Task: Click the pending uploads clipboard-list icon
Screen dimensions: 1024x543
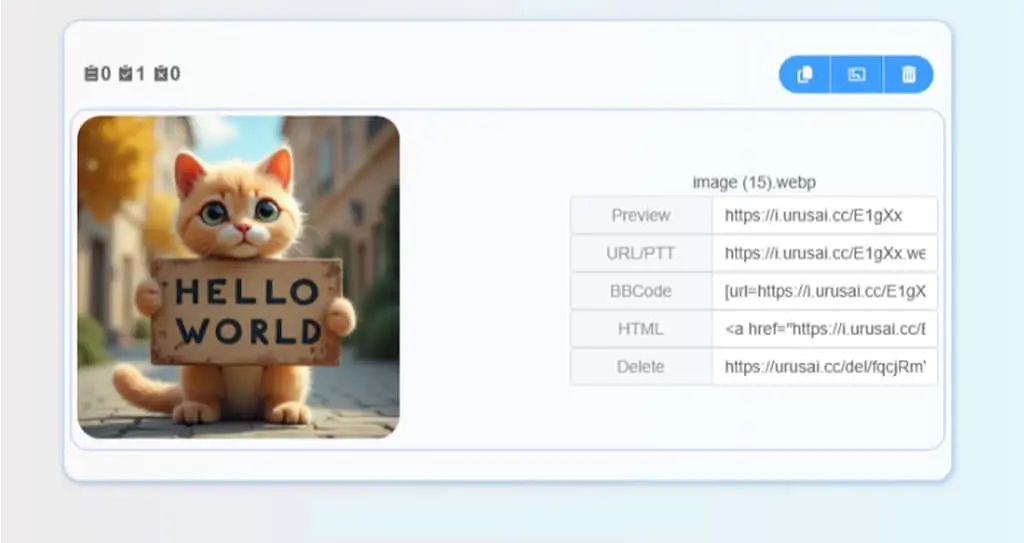Action: tap(91, 73)
